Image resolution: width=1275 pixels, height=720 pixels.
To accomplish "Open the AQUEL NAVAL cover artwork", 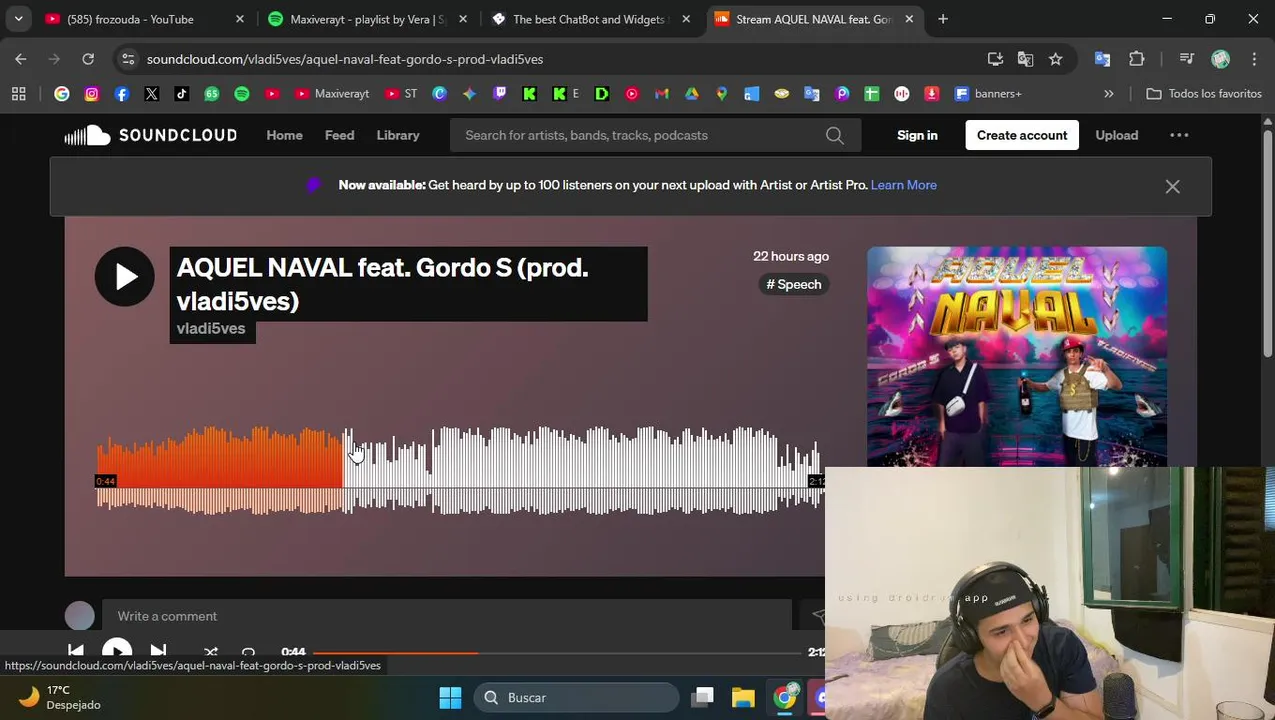I will pos(1016,356).
